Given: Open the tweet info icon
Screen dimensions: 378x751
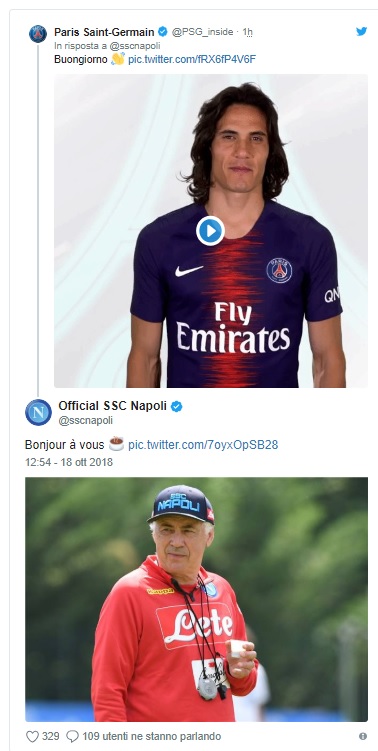Looking at the screenshot, I should 363,736.
